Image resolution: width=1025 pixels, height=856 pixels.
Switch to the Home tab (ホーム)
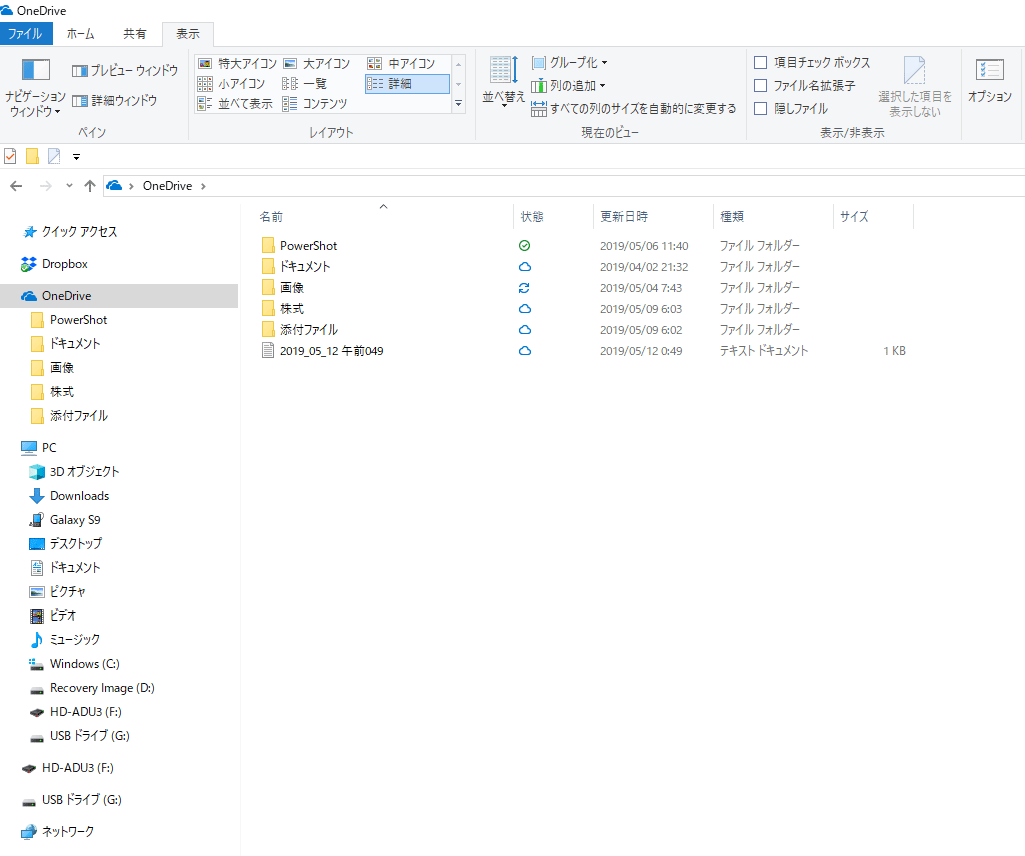(x=80, y=34)
